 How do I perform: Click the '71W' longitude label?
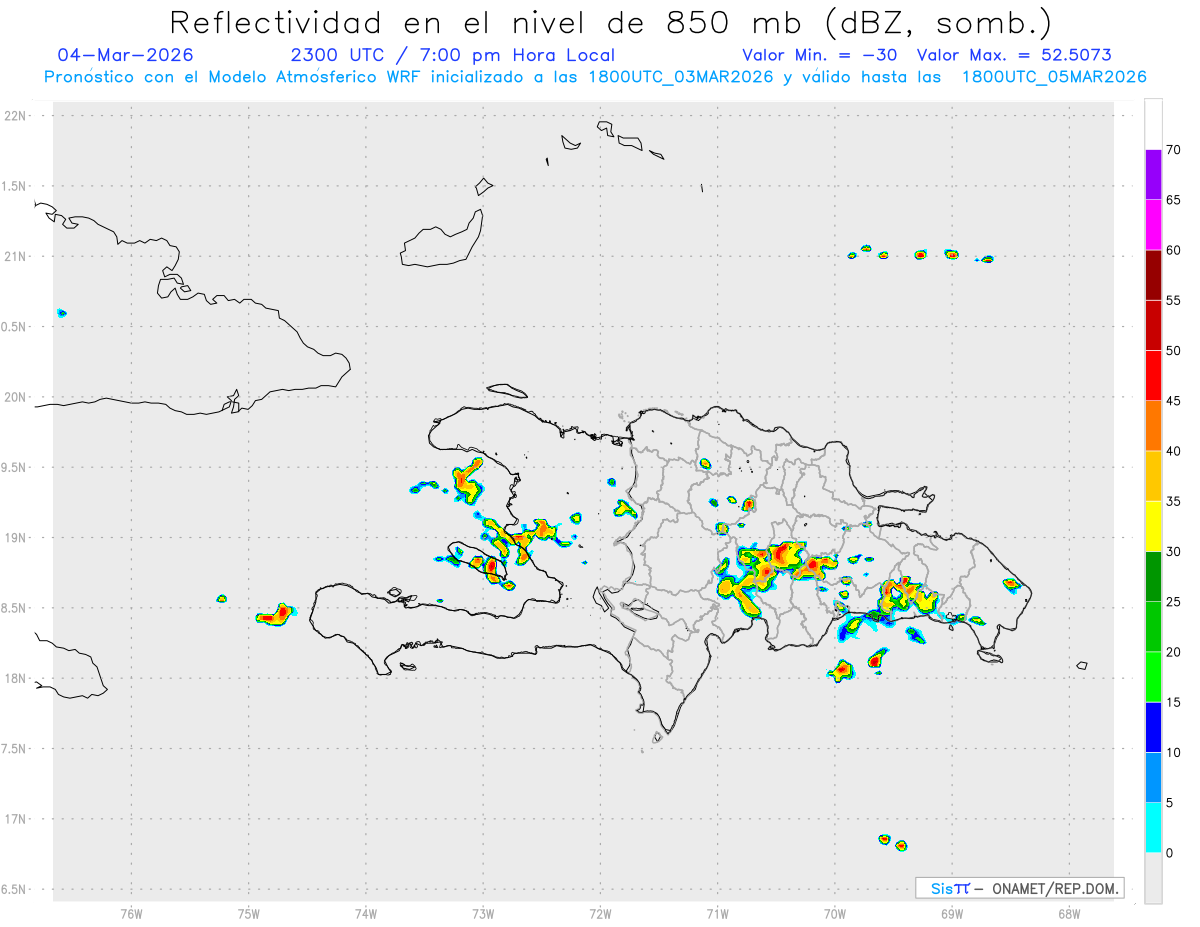click(x=717, y=913)
